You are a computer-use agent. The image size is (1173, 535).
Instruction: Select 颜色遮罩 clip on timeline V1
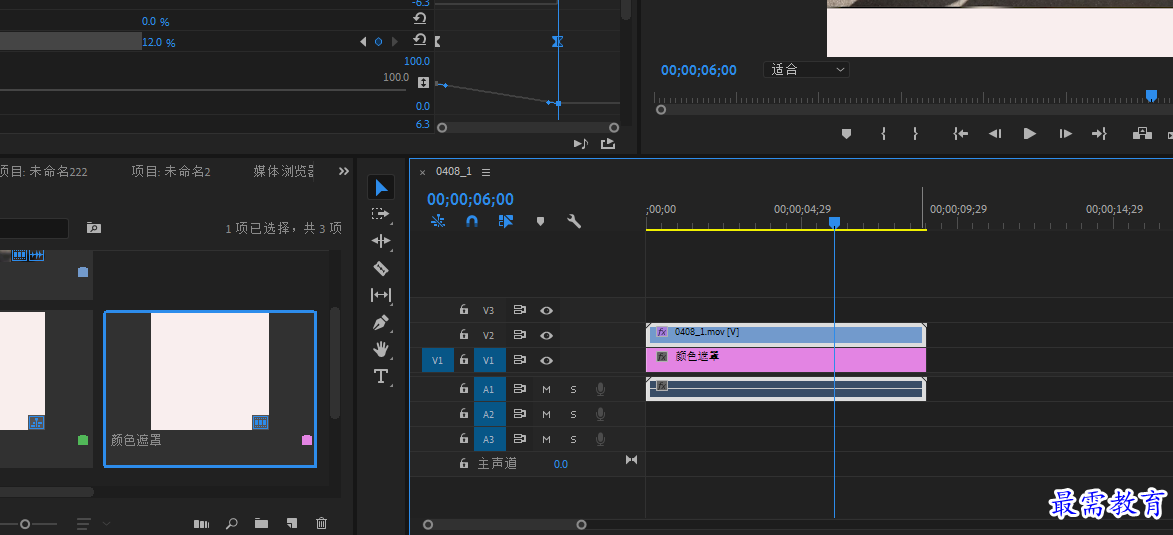click(x=786, y=360)
